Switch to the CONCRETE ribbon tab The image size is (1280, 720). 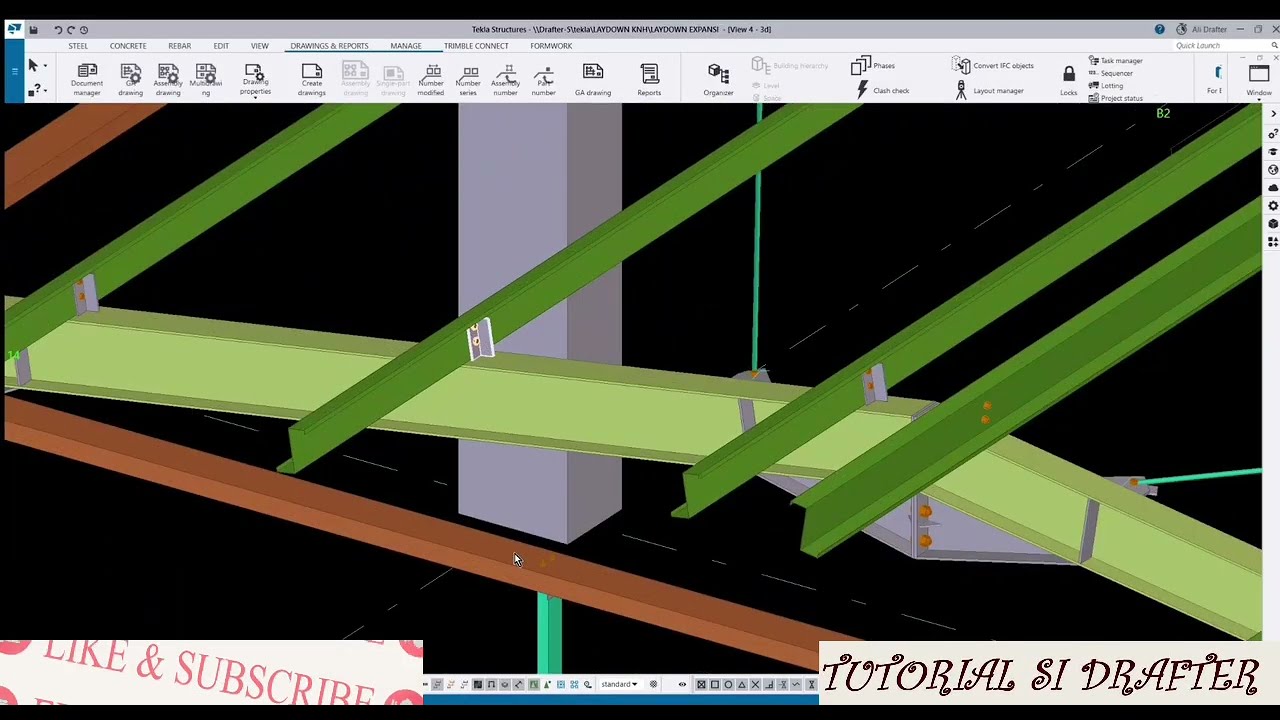(128, 46)
